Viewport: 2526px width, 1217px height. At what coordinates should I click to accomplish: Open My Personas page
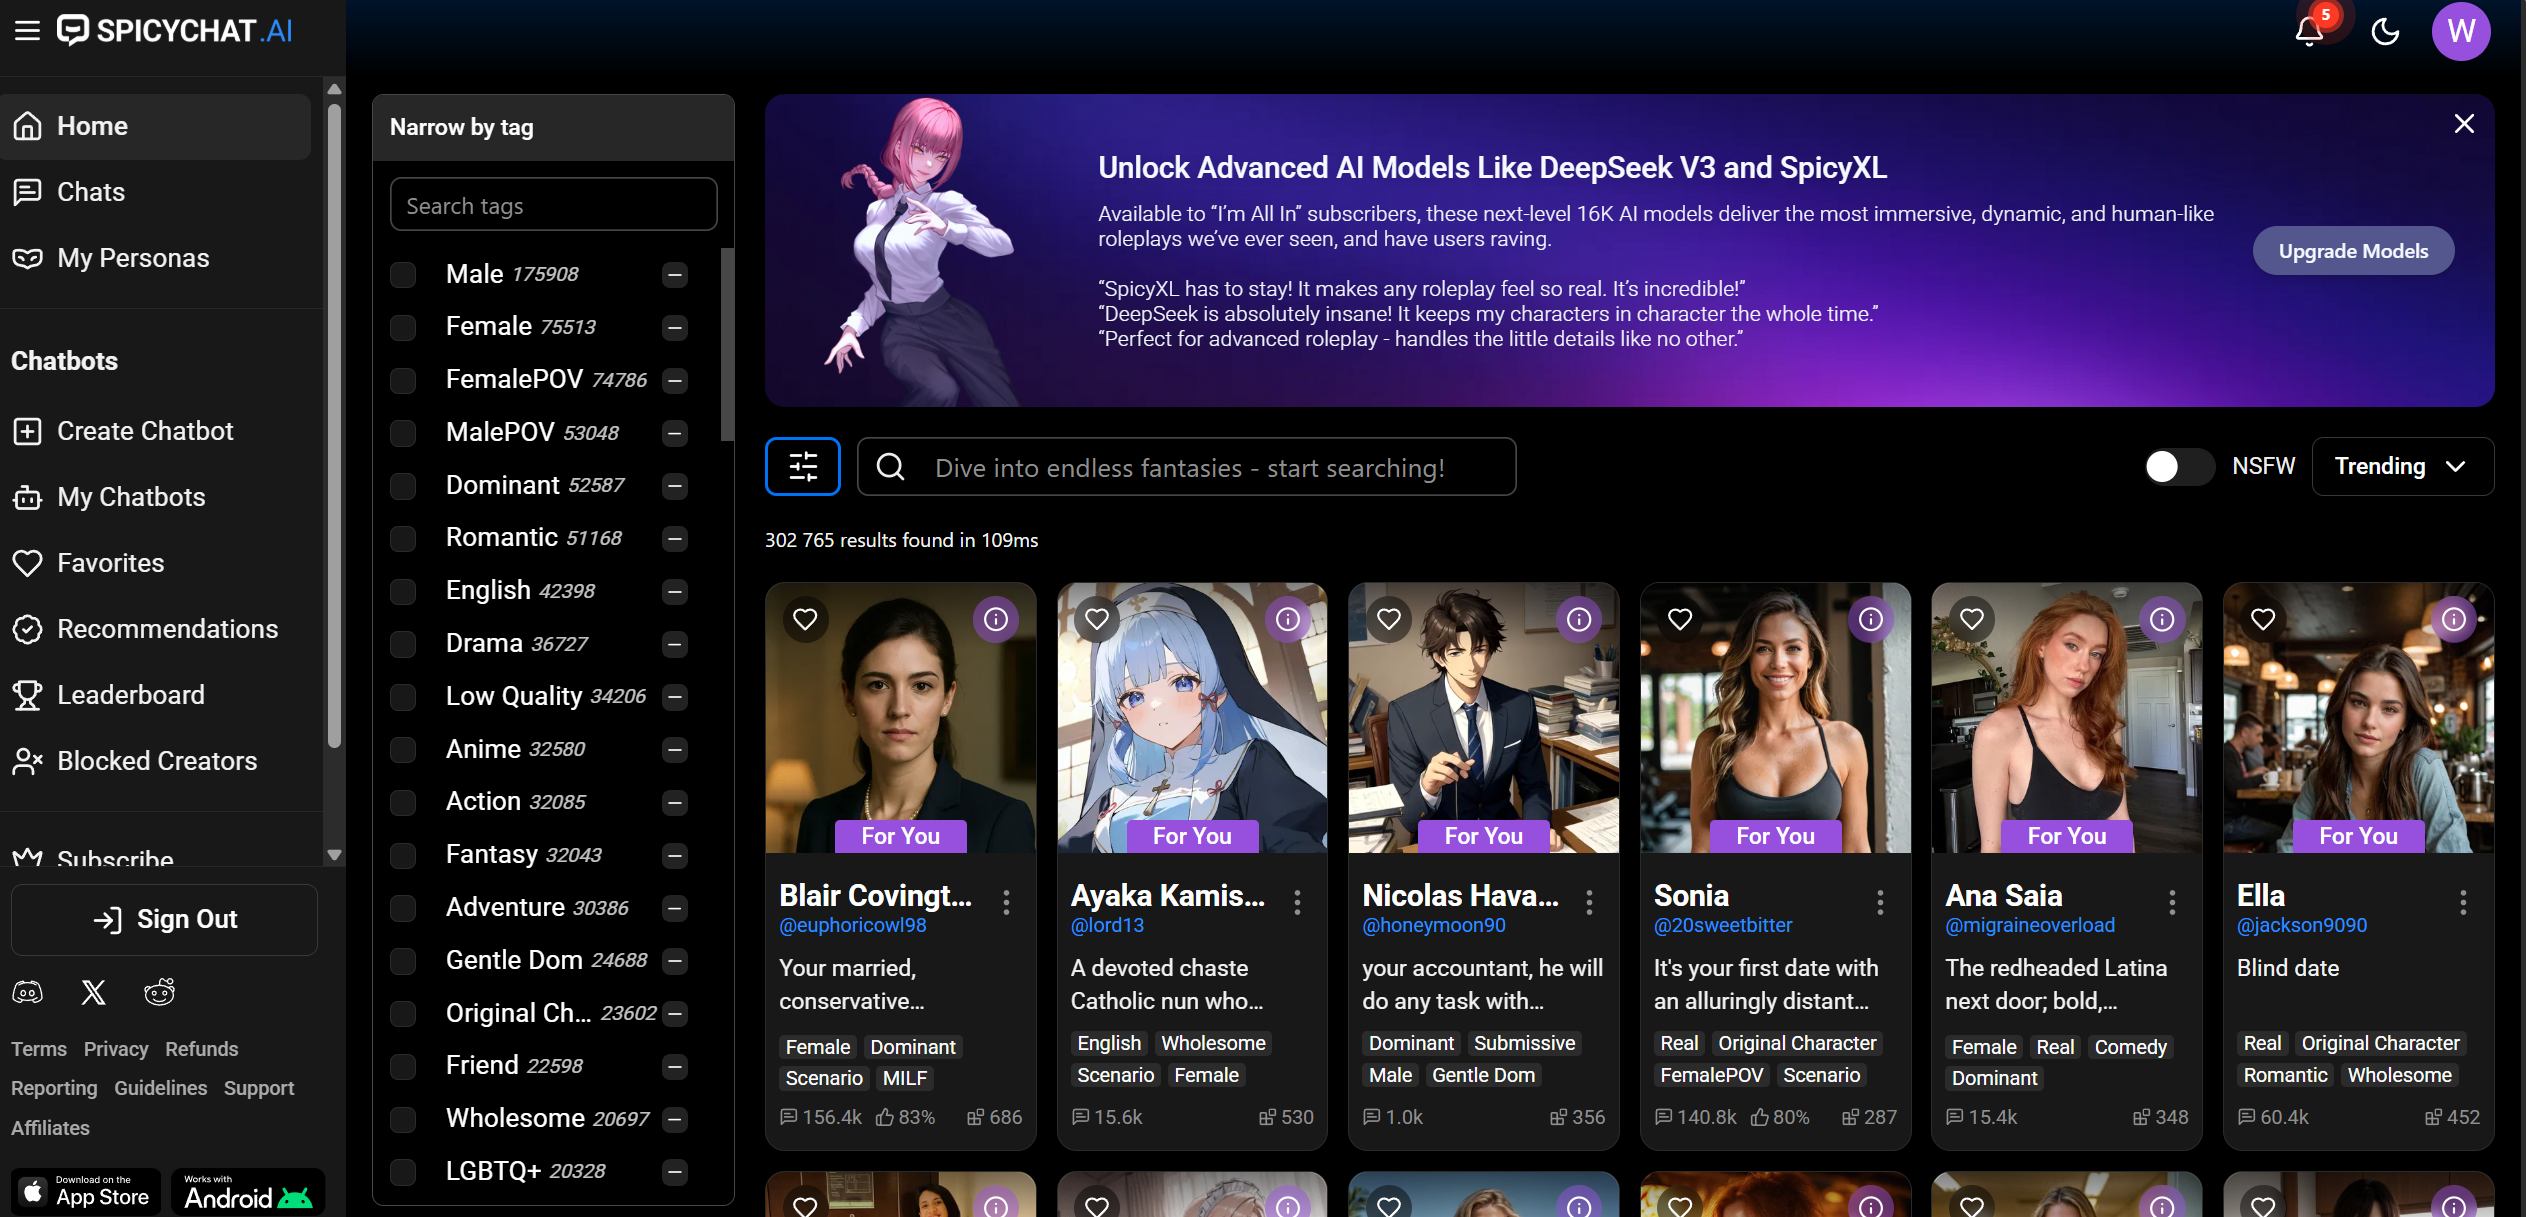click(156, 258)
